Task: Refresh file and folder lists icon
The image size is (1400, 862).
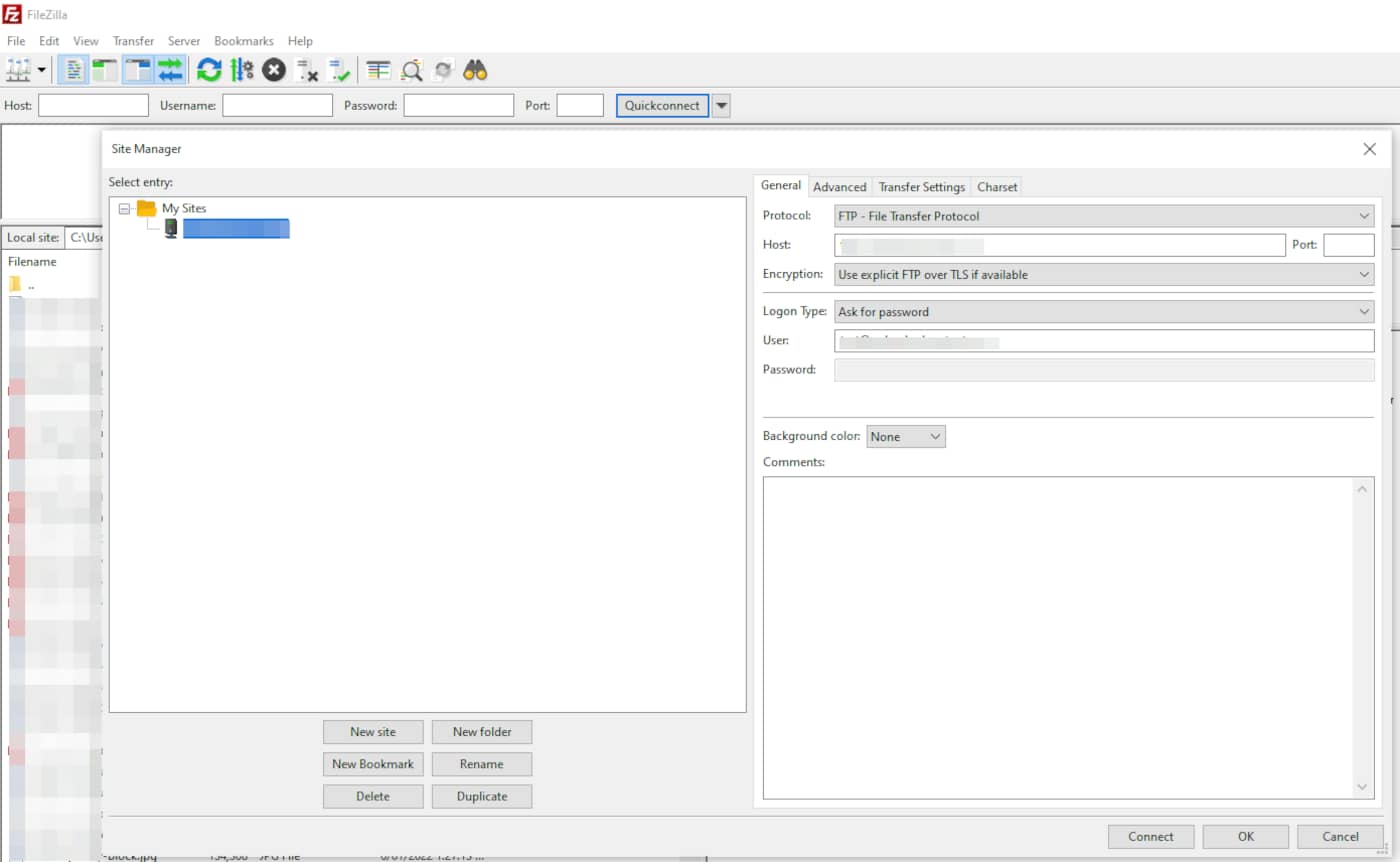Action: click(x=209, y=70)
